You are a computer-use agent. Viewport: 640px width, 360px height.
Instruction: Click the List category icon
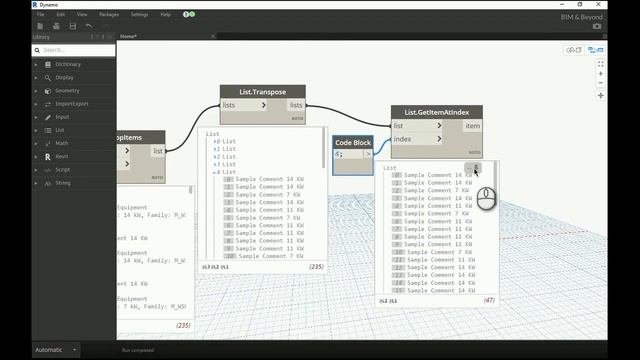(x=48, y=130)
